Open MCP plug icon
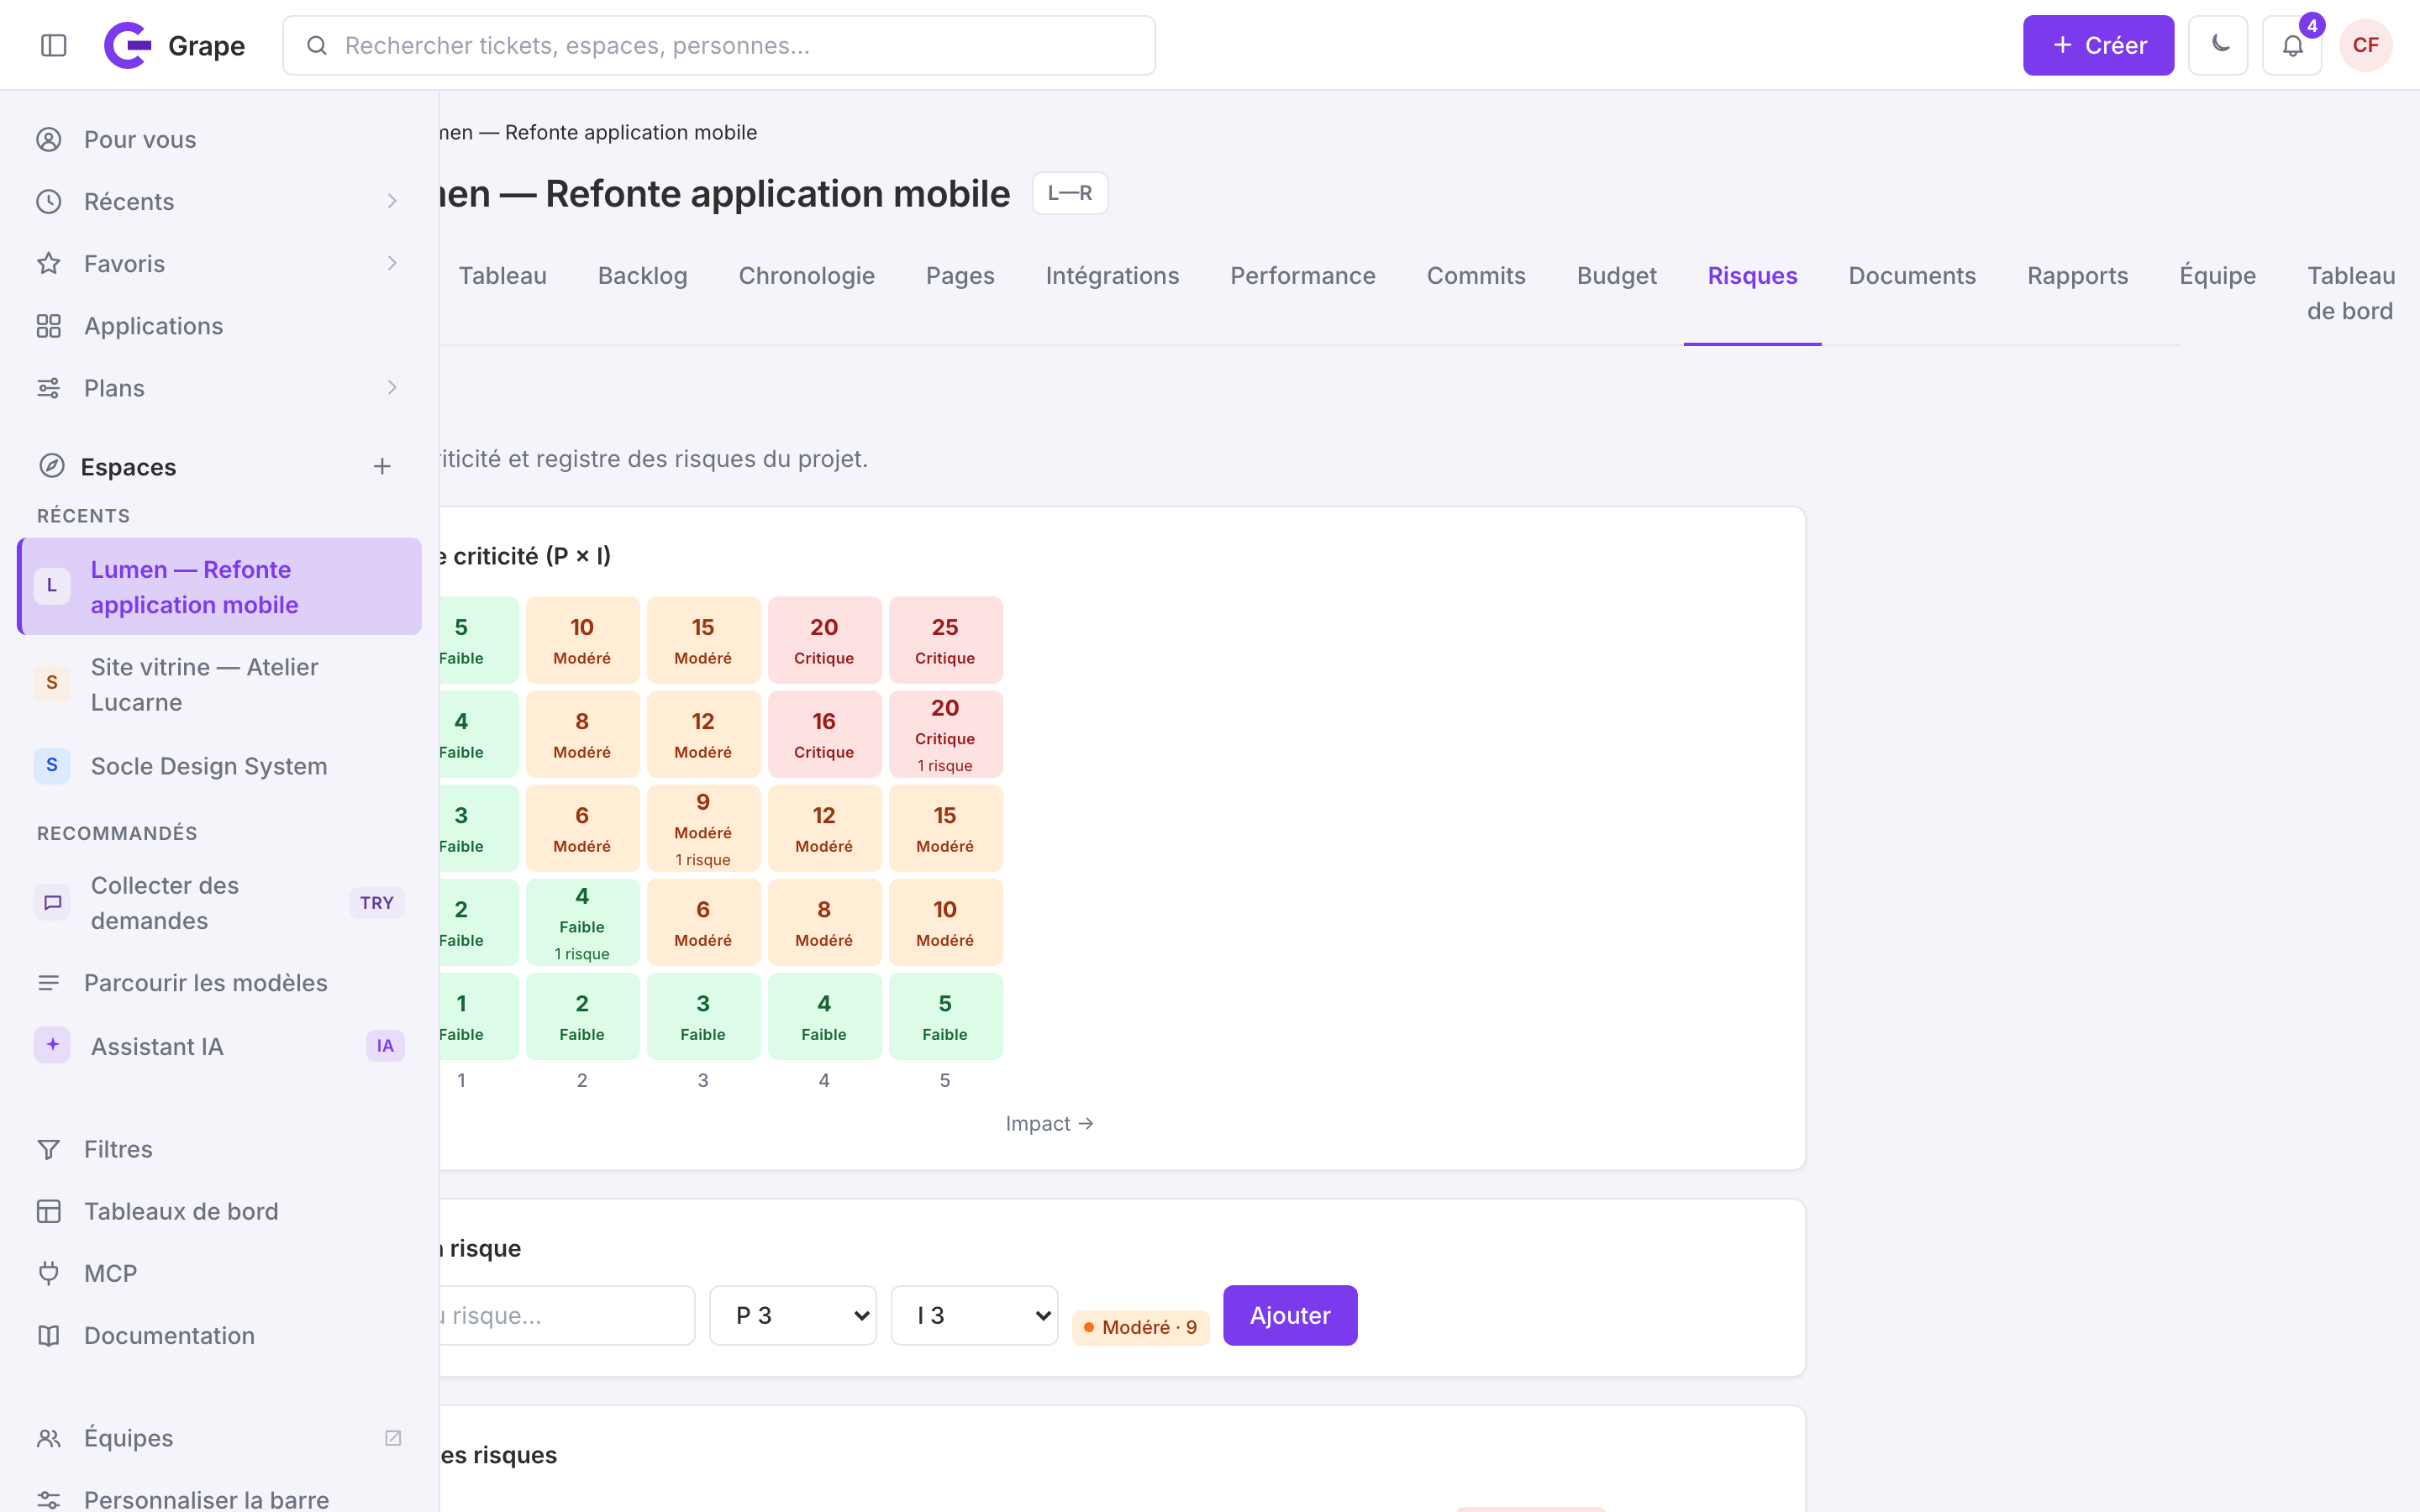Viewport: 2420px width, 1512px height. pos(49,1273)
